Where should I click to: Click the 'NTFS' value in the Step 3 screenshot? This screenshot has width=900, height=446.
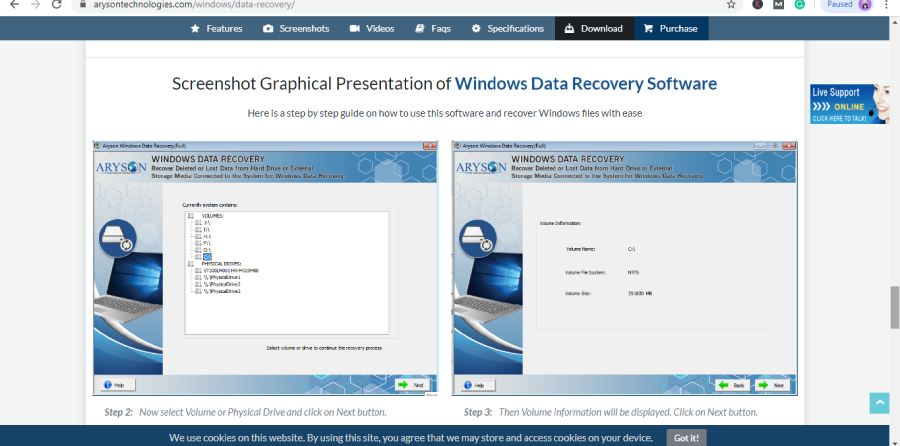(633, 273)
